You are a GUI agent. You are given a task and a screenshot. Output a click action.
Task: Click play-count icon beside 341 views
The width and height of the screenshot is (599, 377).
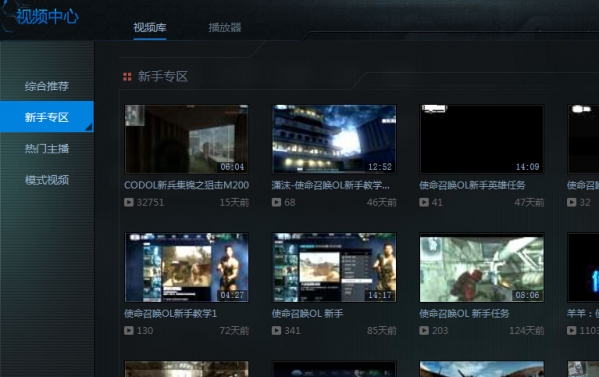pyautogui.click(x=276, y=330)
